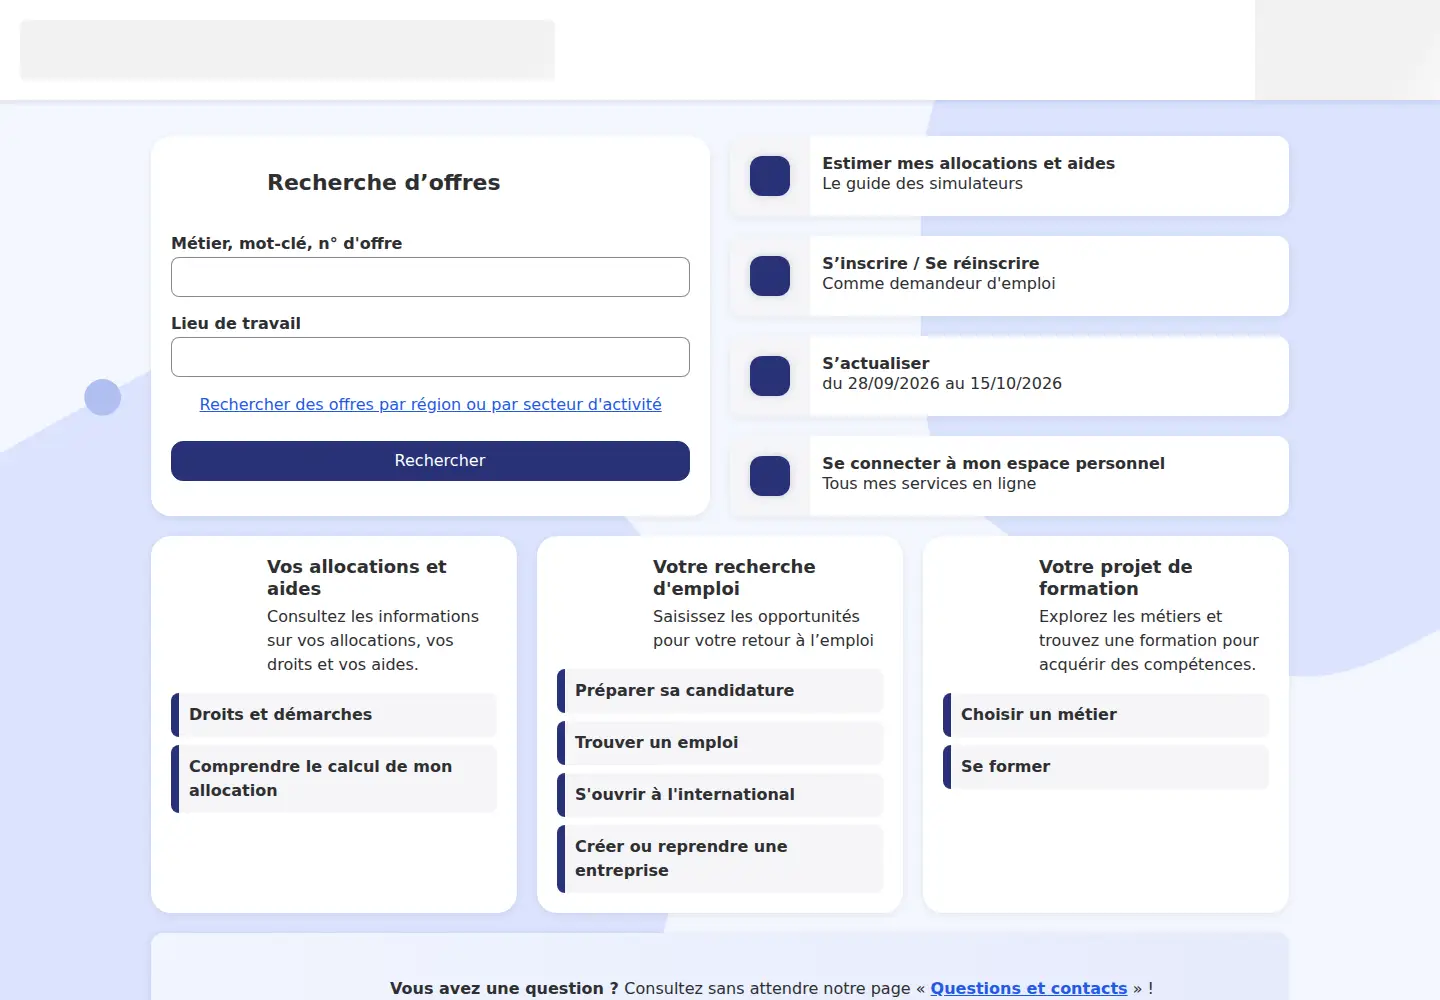The height and width of the screenshot is (1000, 1440).
Task: Click the Votre recherche d'emploi heading
Action: click(734, 578)
